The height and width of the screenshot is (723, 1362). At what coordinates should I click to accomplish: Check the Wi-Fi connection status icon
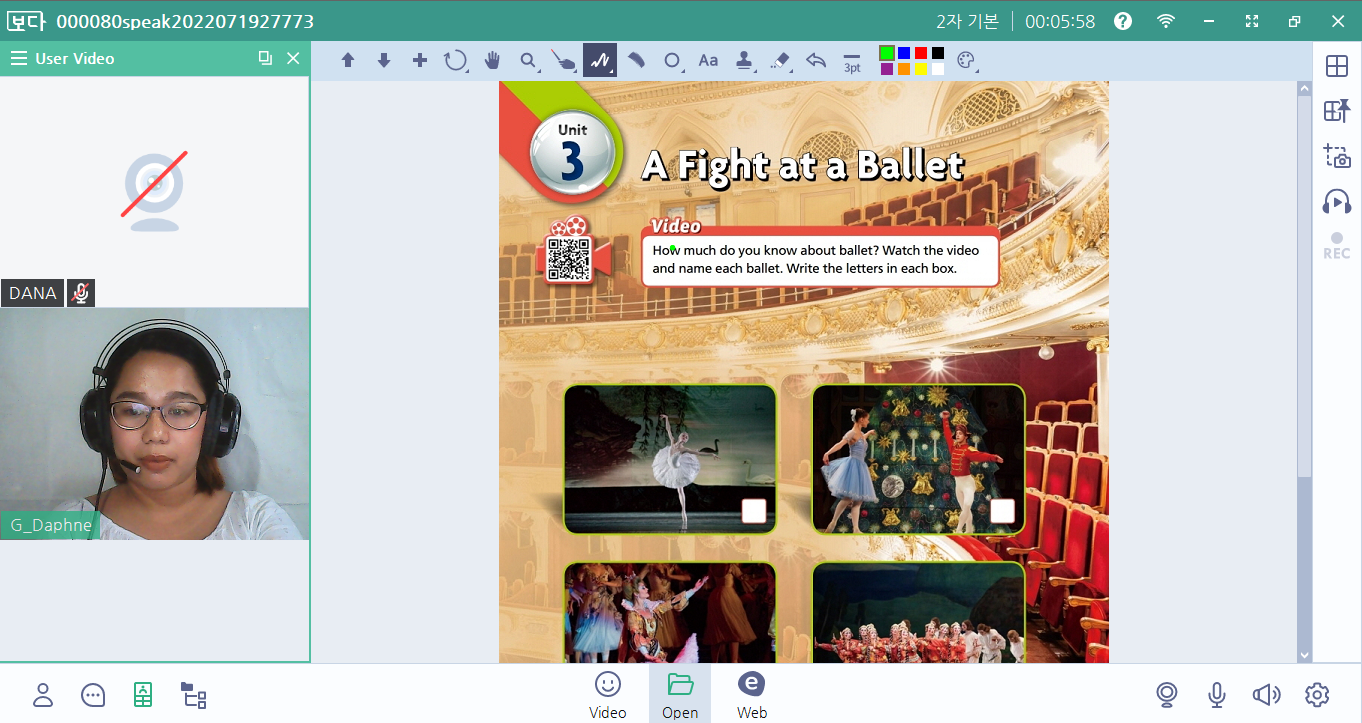point(1166,21)
